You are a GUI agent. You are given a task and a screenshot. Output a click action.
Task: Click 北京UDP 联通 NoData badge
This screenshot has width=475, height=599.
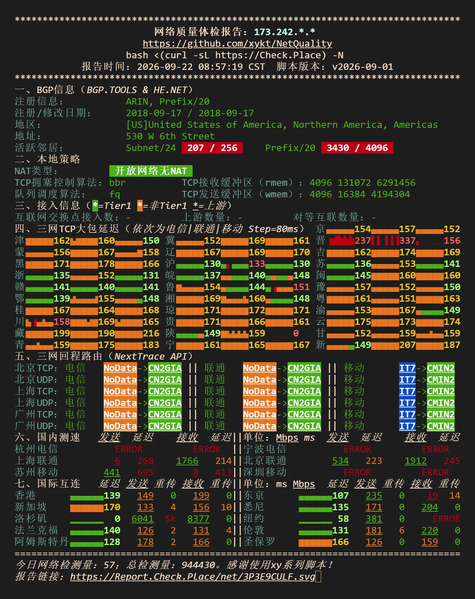click(259, 380)
